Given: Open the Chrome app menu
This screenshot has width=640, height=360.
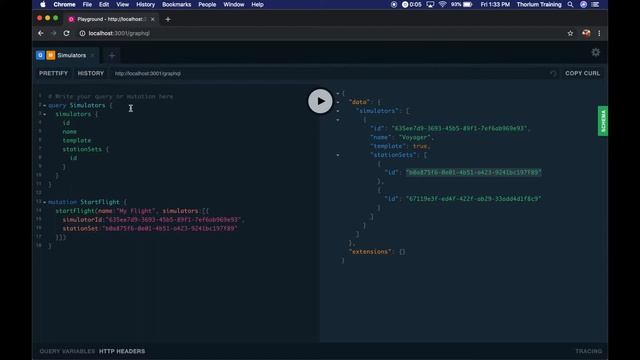Looking at the screenshot, I should (x=64, y=4).
